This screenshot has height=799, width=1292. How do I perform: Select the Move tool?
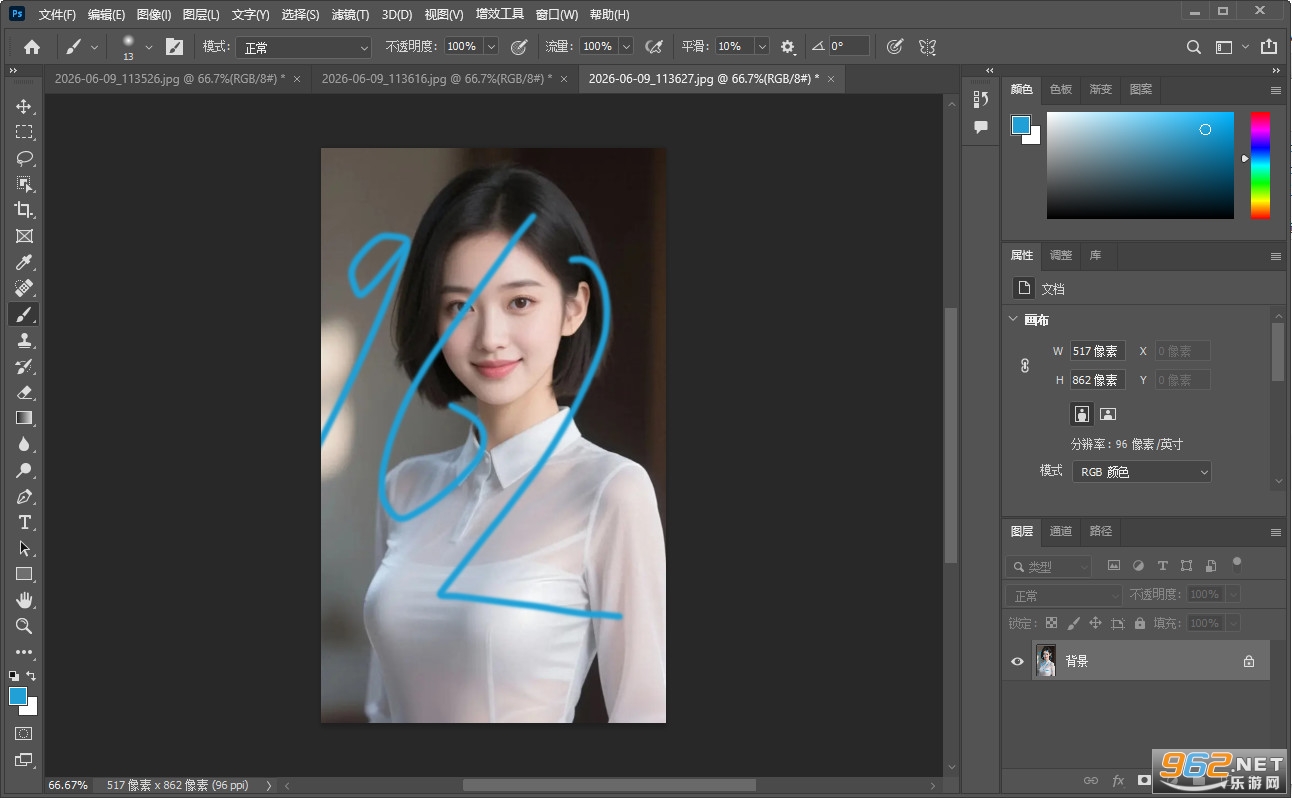point(24,106)
